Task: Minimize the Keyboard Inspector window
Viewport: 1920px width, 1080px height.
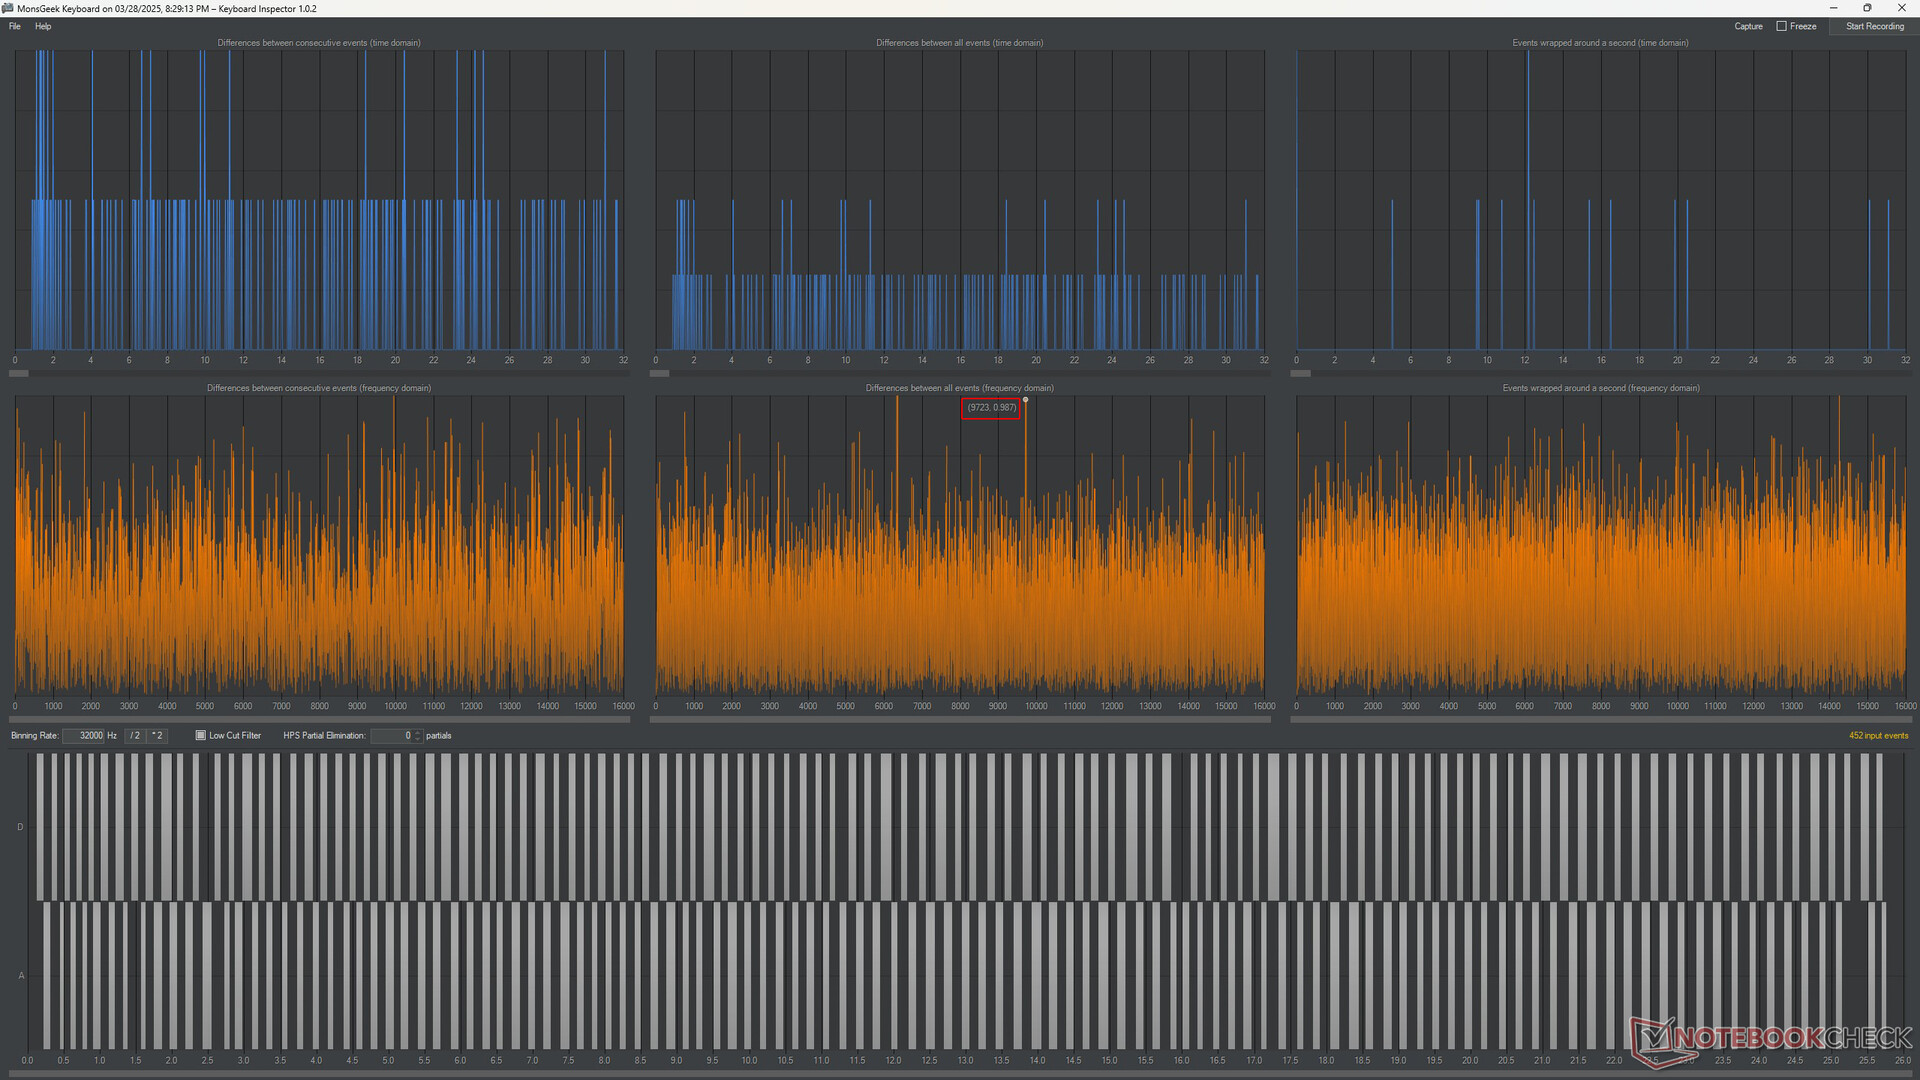Action: [x=1833, y=8]
